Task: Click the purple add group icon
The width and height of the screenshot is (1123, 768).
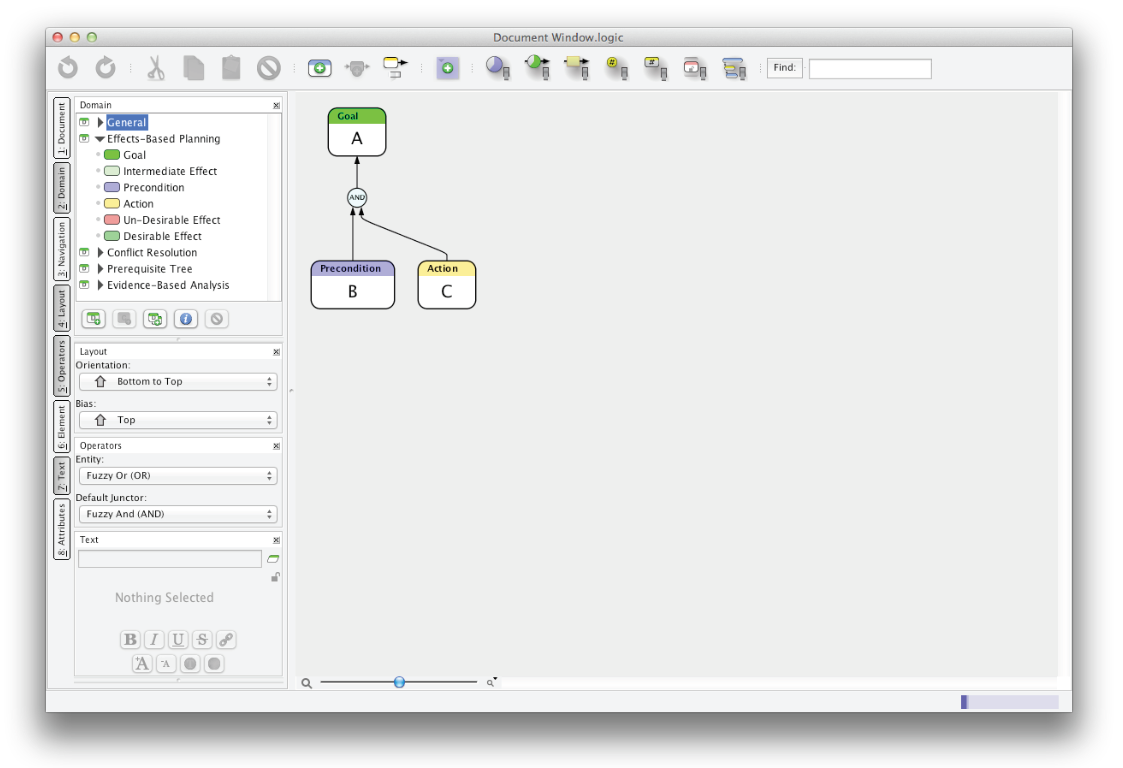Action: point(447,68)
